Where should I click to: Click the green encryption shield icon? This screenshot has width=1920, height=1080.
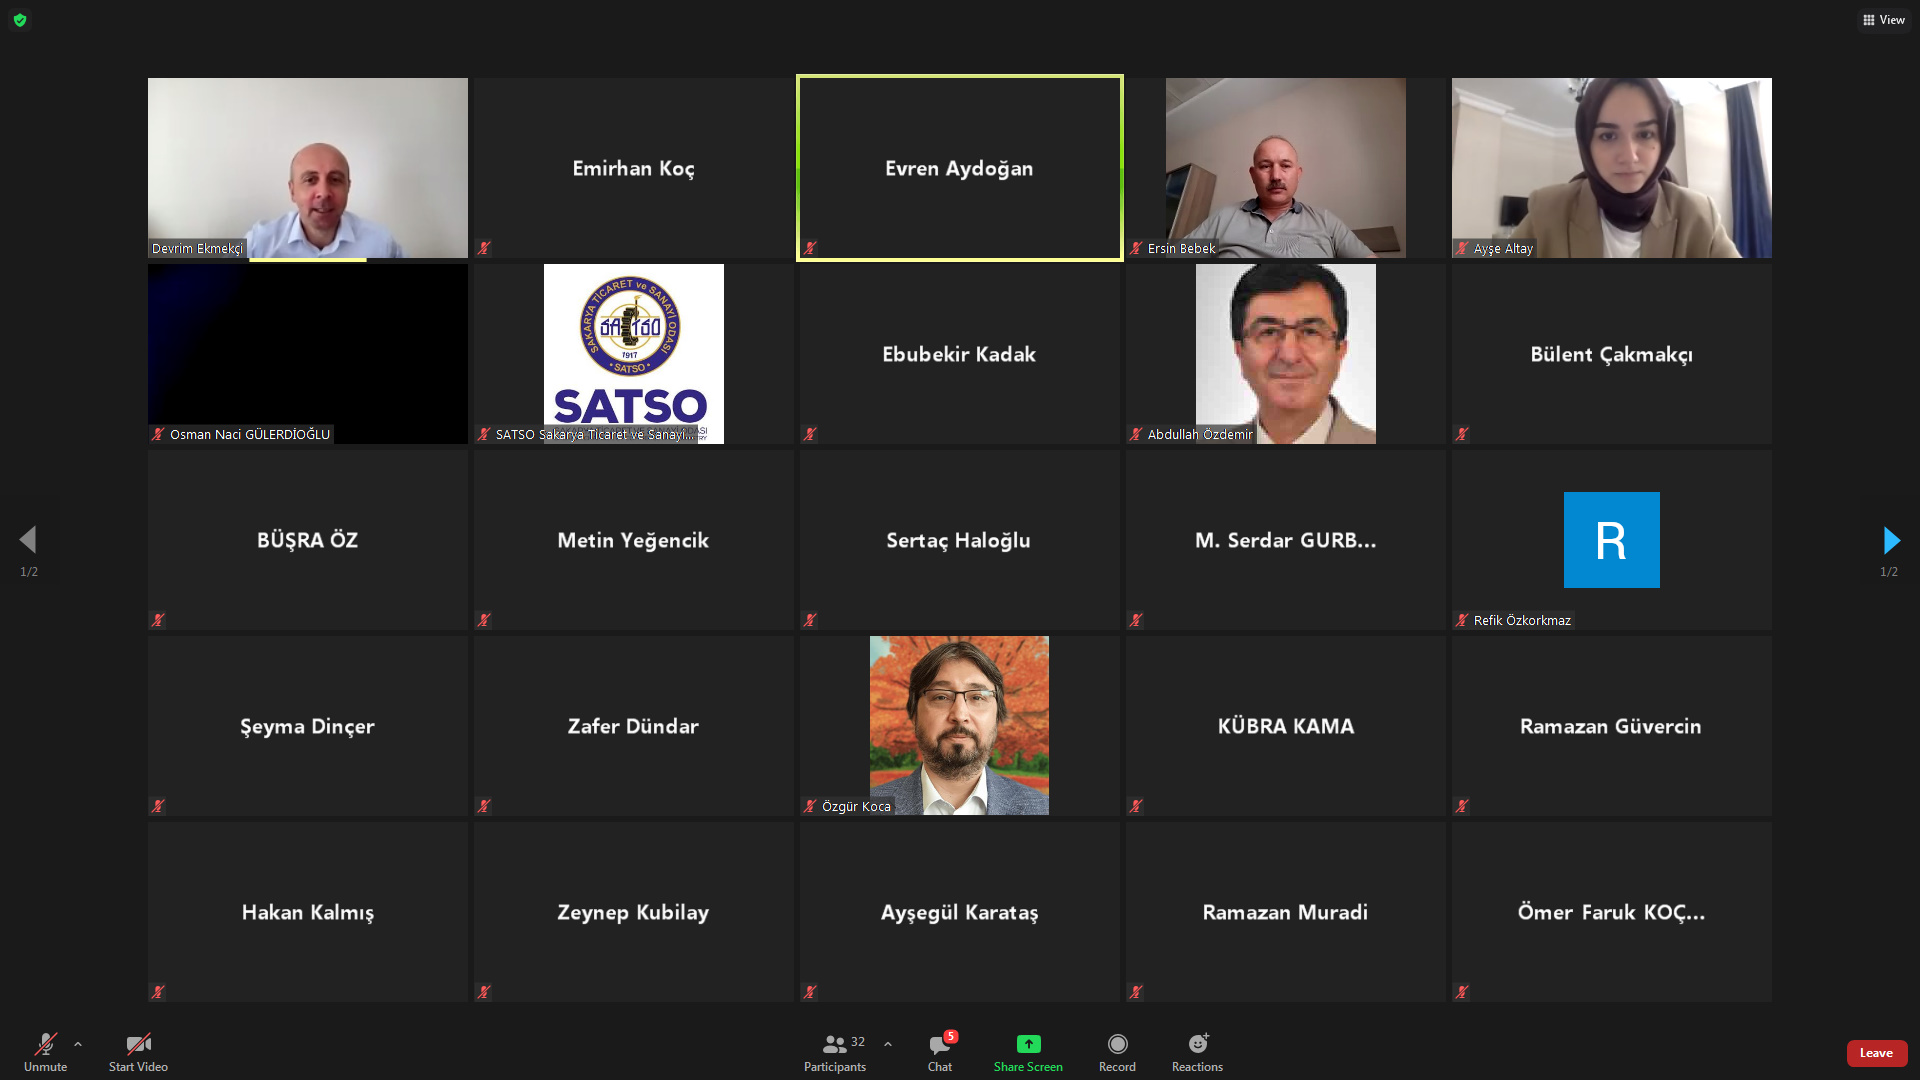20,20
